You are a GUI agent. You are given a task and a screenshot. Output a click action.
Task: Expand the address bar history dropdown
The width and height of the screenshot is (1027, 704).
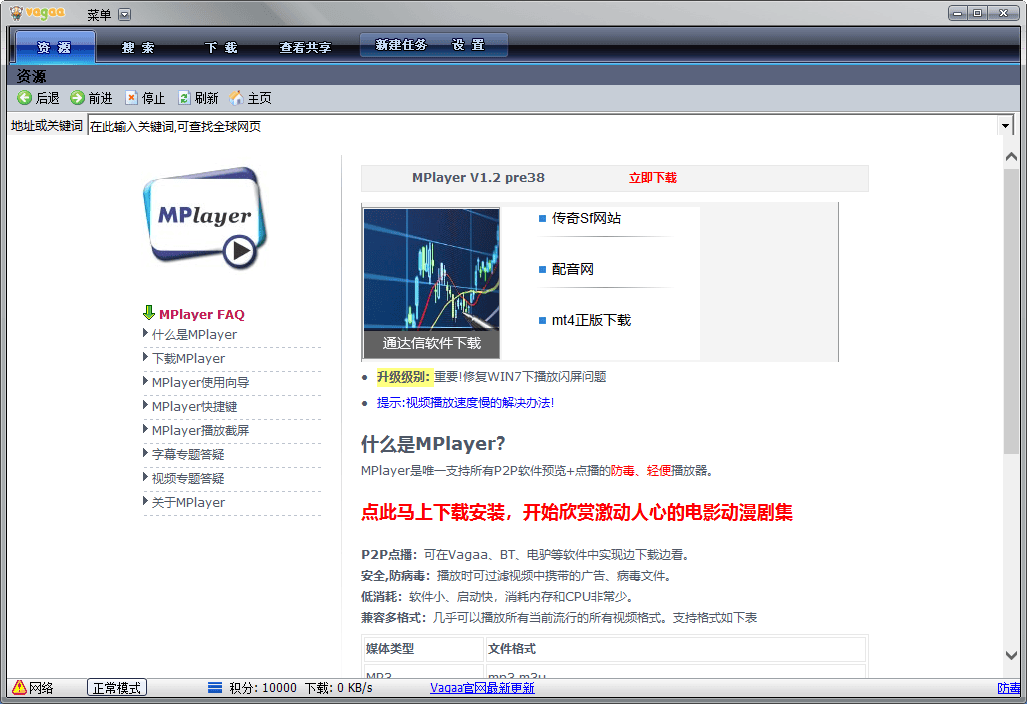[x=1005, y=126]
